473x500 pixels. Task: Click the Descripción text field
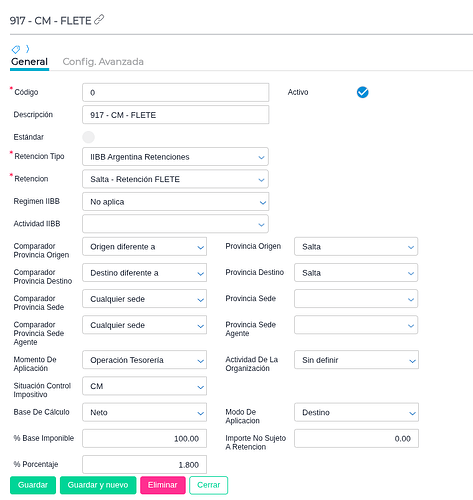point(175,115)
